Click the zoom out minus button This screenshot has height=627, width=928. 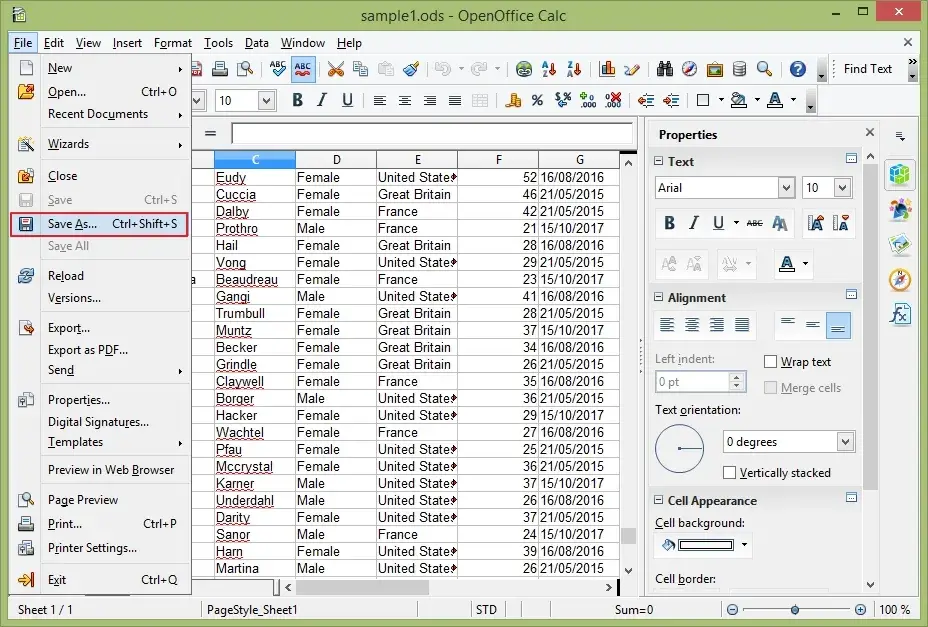[733, 610]
